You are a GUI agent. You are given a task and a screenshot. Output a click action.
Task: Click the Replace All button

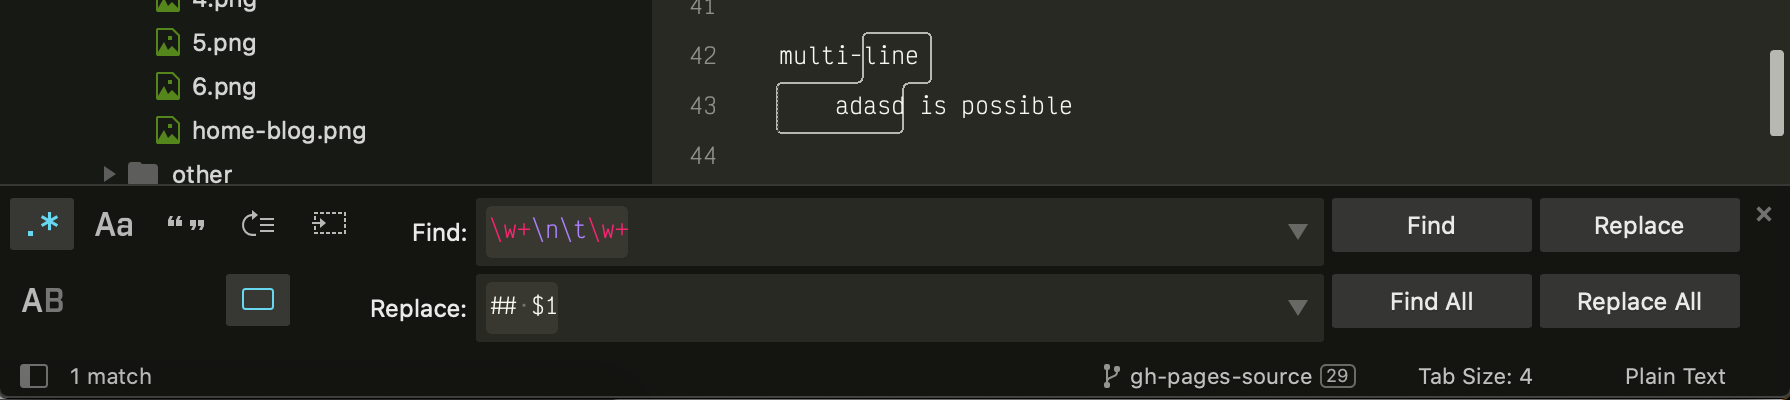tap(1640, 301)
